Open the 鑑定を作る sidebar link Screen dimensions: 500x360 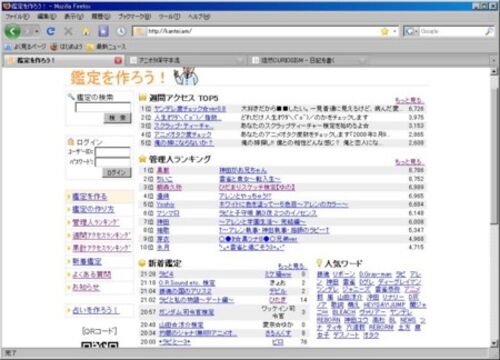(90, 197)
